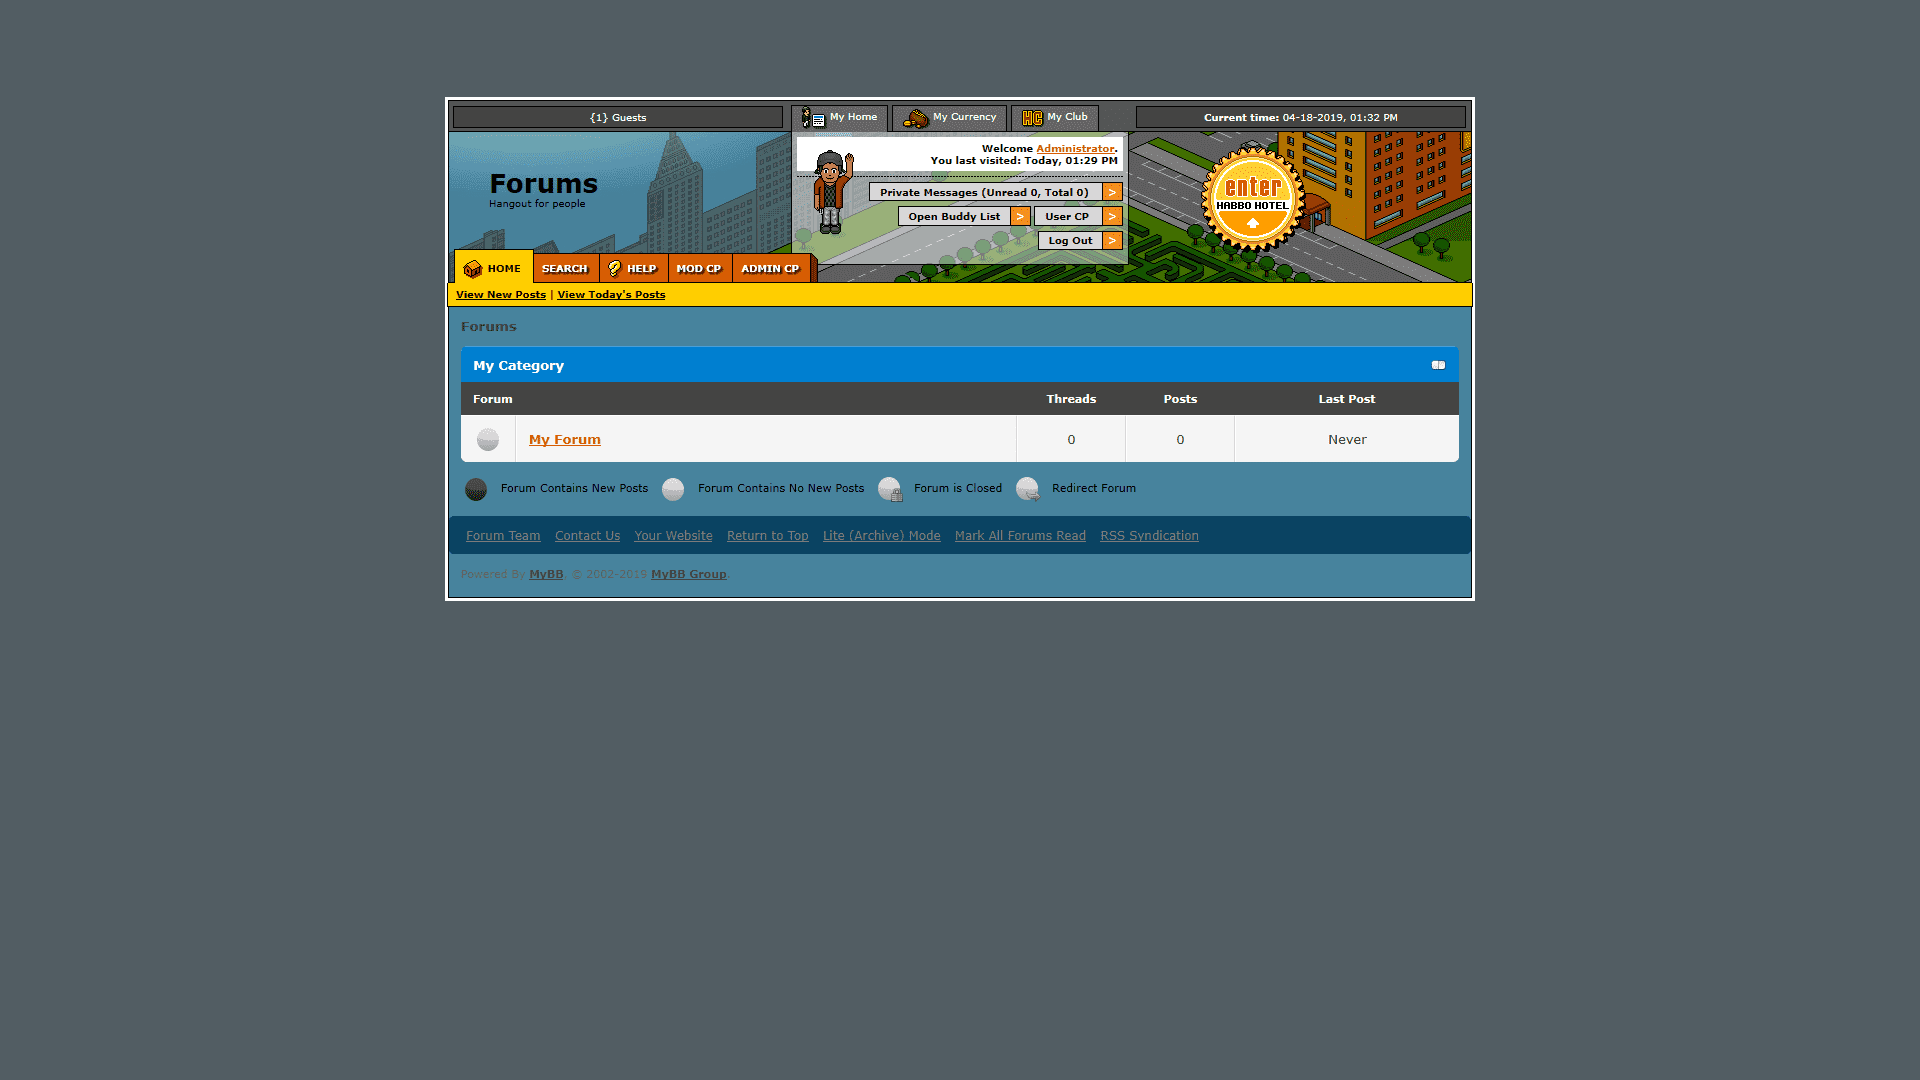Click the Forum Is Closed icon
The image size is (1920, 1080).
[x=891, y=489]
